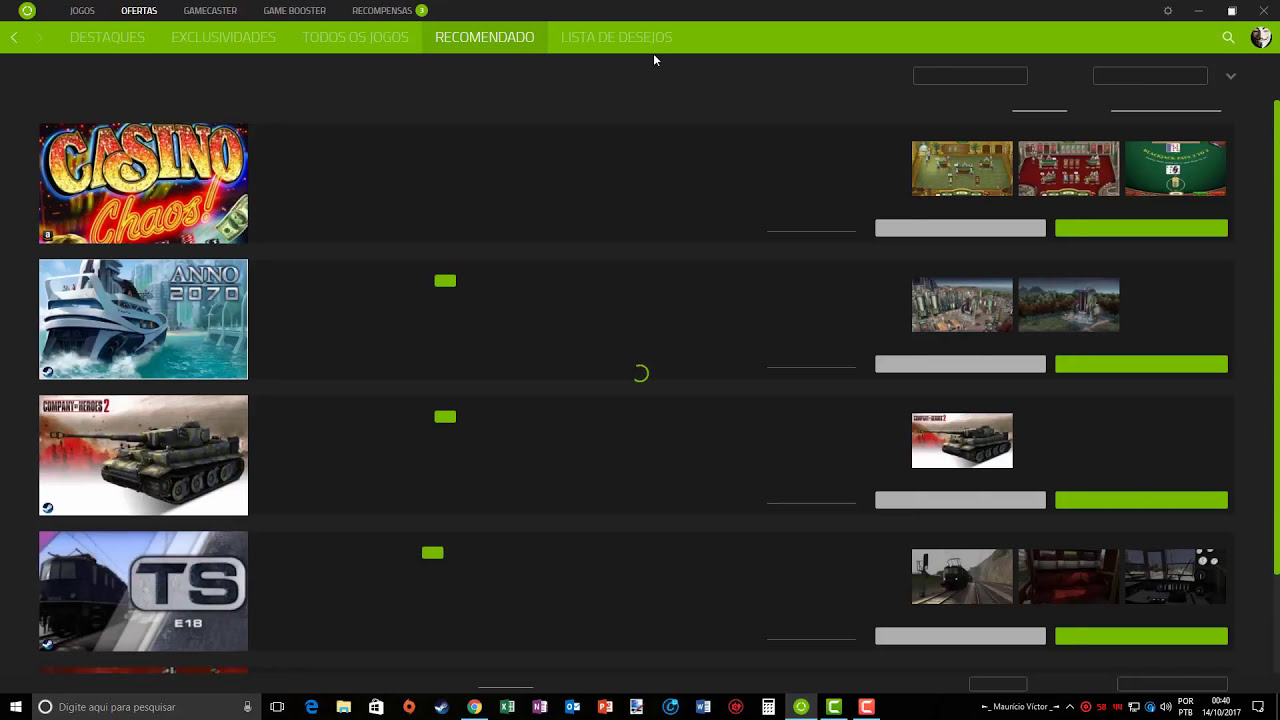
Task: Click the green button in Company of Heroes 2 row
Action: [x=1141, y=500]
